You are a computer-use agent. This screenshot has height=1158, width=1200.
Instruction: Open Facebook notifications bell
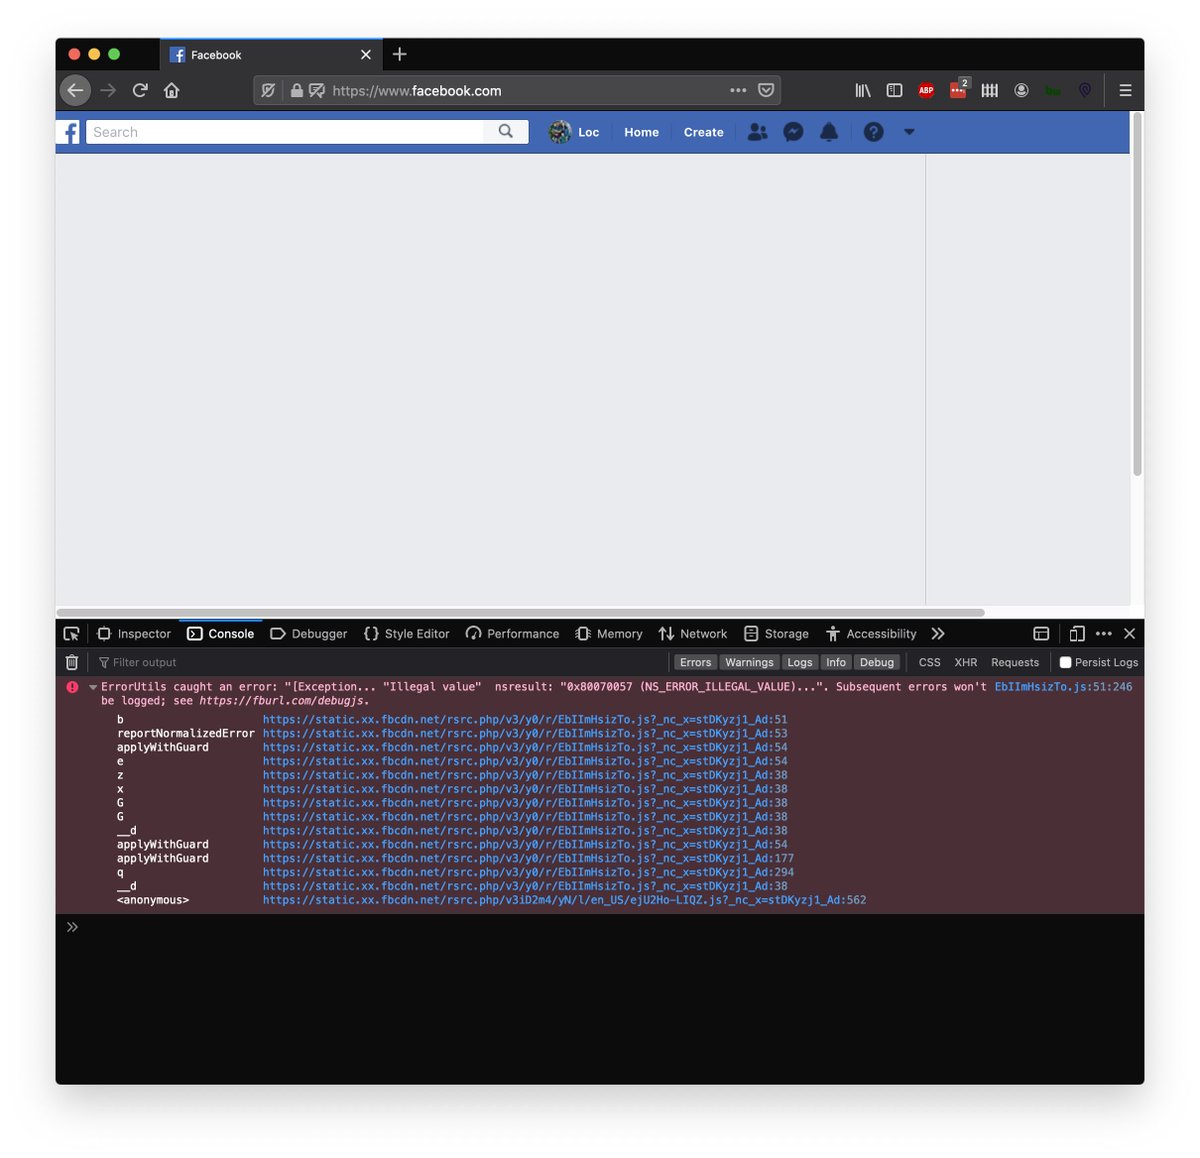point(829,132)
